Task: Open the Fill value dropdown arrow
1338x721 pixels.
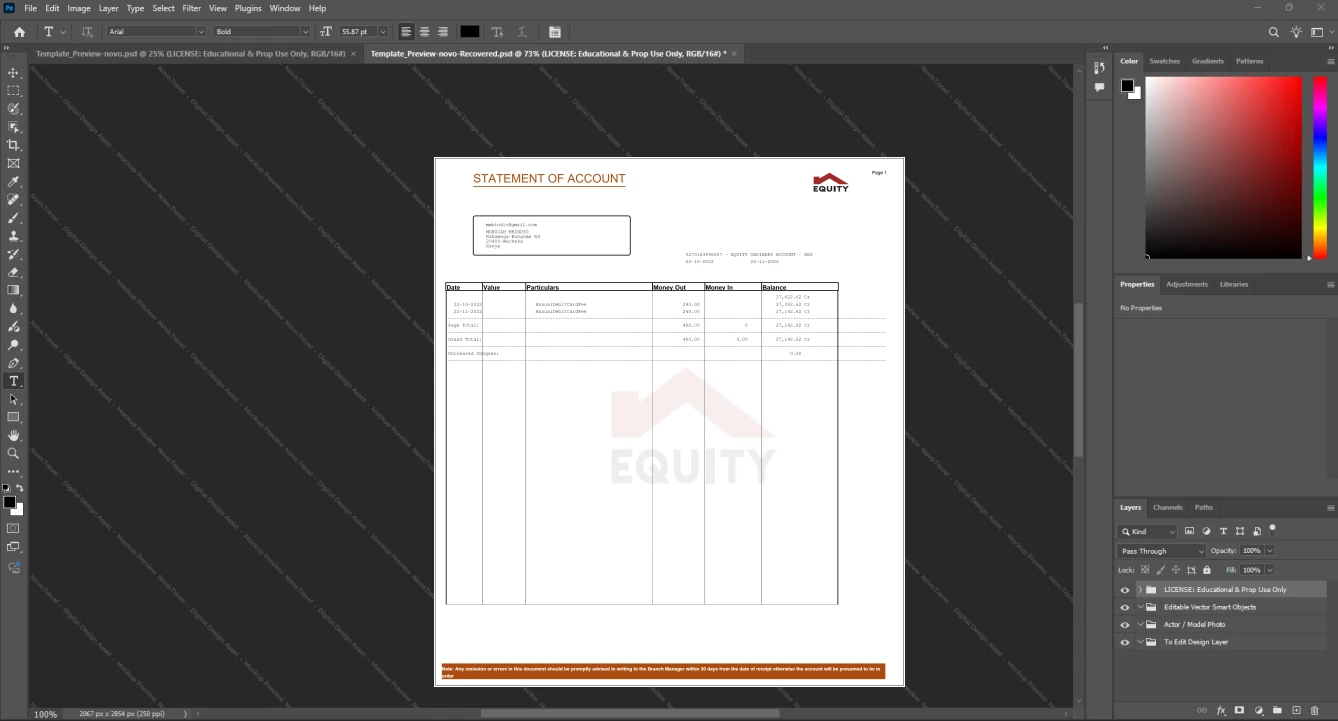Action: 1270,570
